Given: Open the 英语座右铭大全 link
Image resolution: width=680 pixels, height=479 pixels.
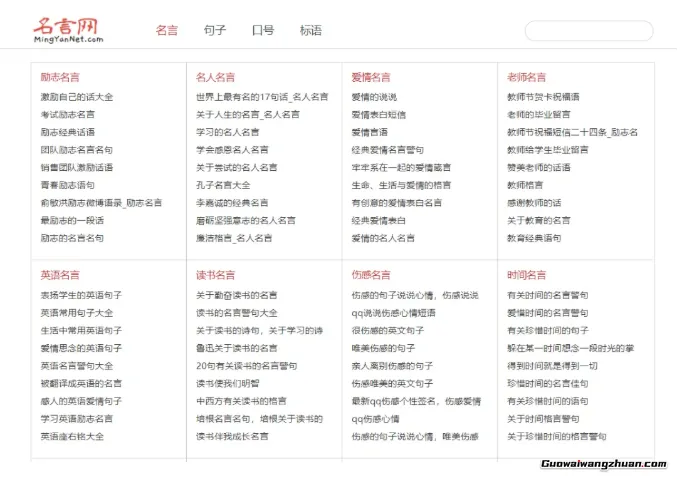Looking at the screenshot, I should click(x=72, y=436).
